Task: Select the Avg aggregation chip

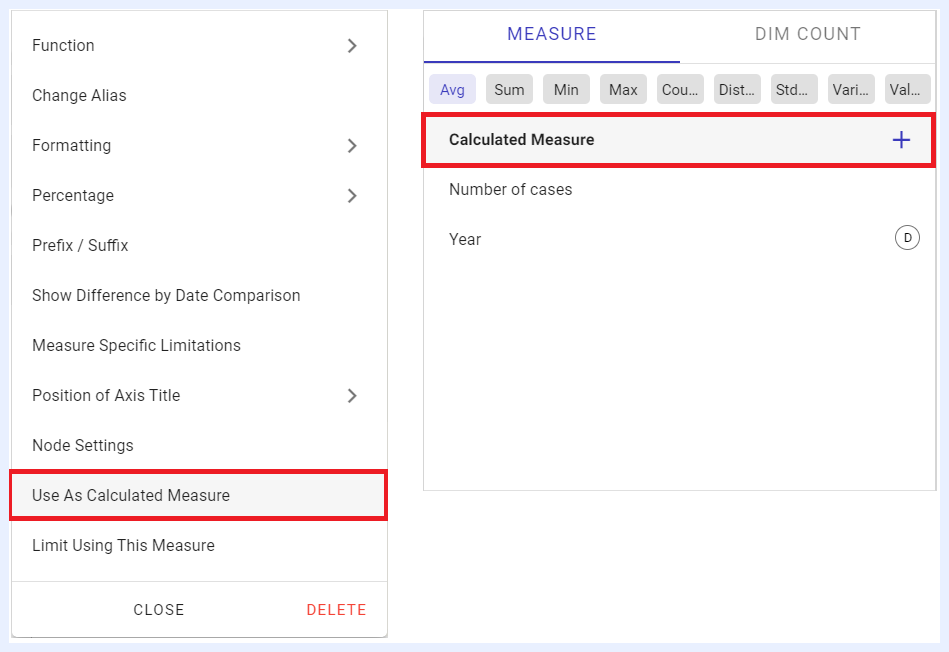Action: [452, 90]
